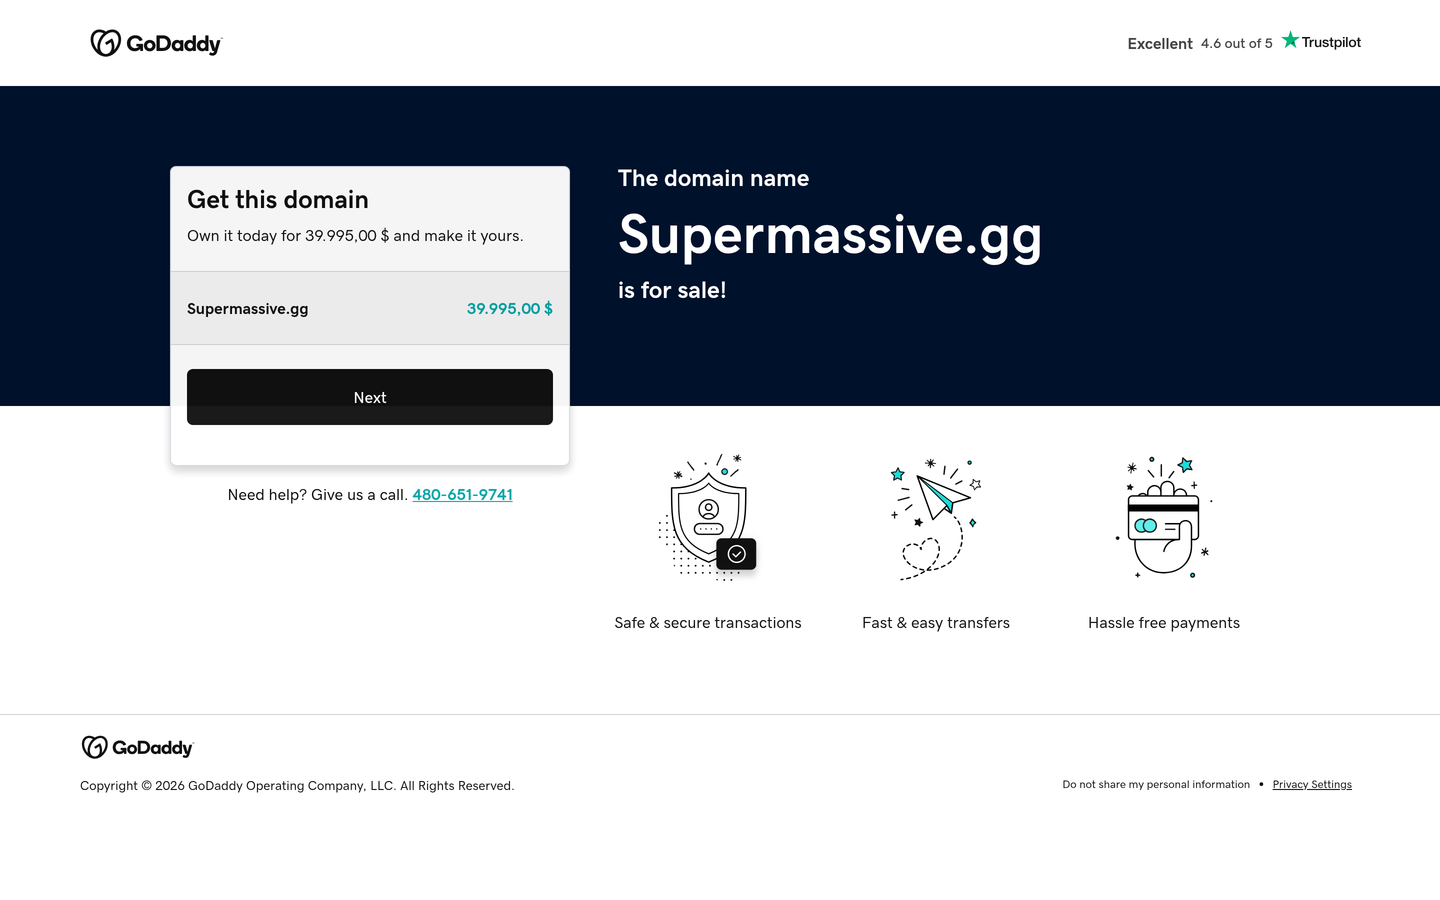
Task: Click the hand holding card payments icon
Action: (1164, 517)
